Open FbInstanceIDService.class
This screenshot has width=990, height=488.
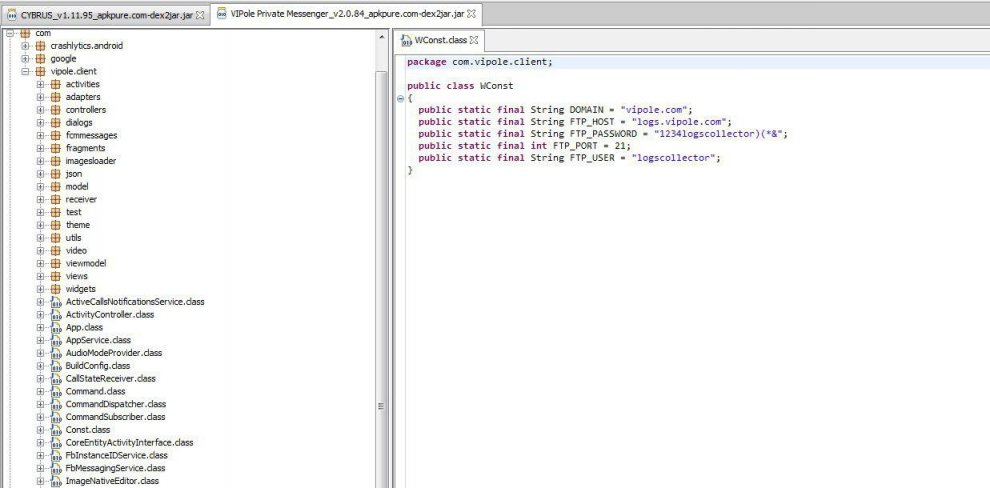click(116, 455)
